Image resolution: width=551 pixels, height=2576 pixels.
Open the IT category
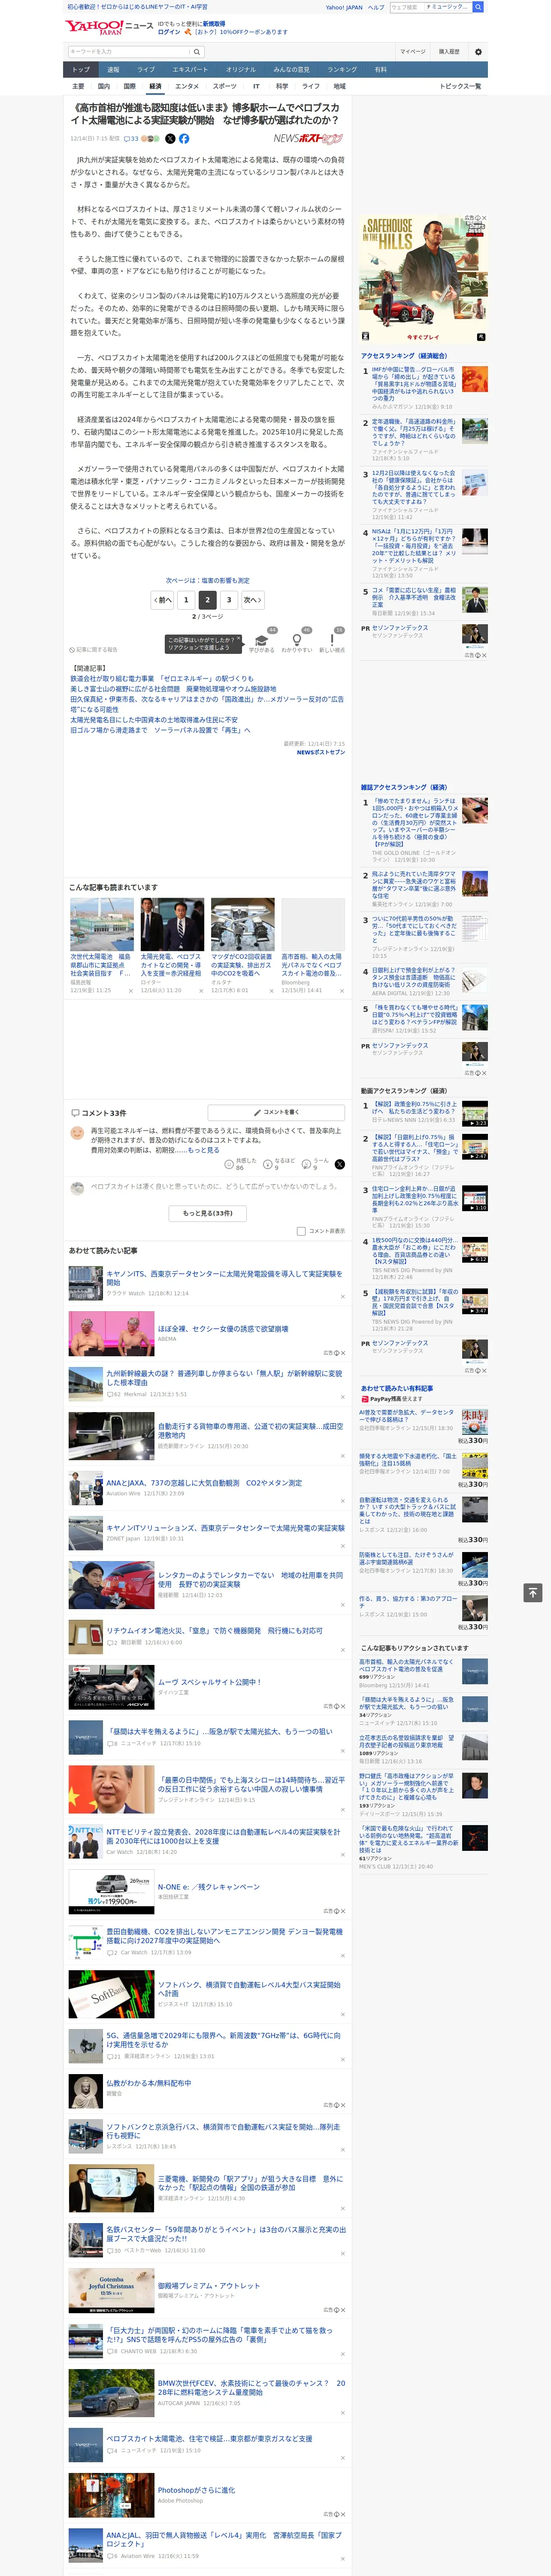click(256, 86)
